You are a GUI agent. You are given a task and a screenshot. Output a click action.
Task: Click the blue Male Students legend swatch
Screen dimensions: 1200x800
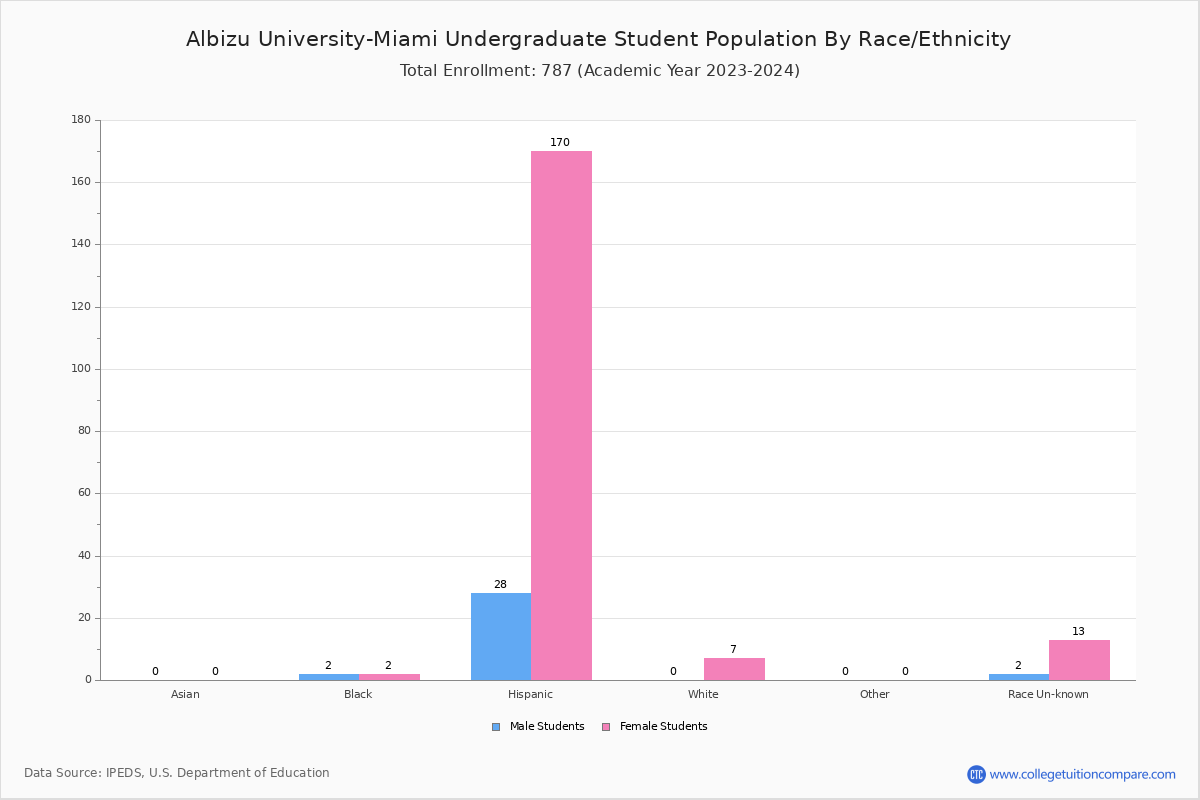(496, 727)
